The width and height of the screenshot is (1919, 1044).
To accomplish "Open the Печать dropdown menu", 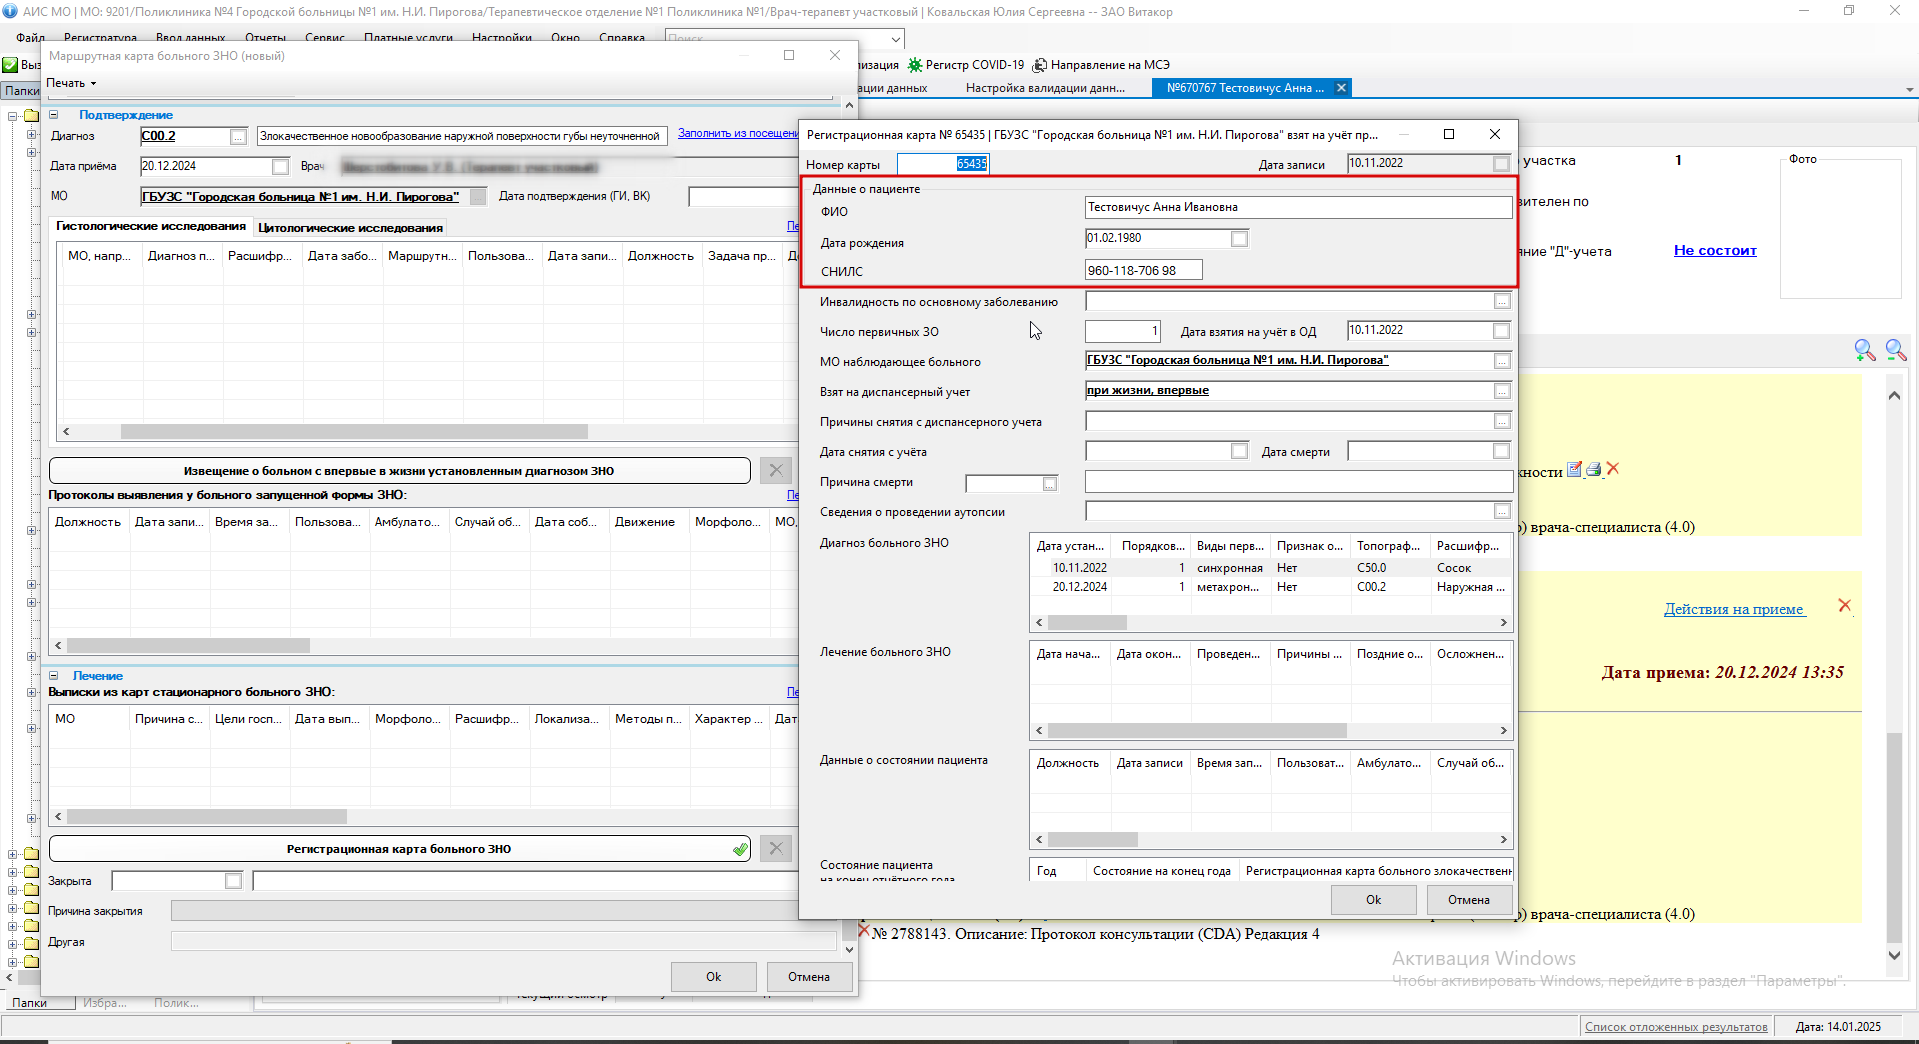I will (71, 83).
